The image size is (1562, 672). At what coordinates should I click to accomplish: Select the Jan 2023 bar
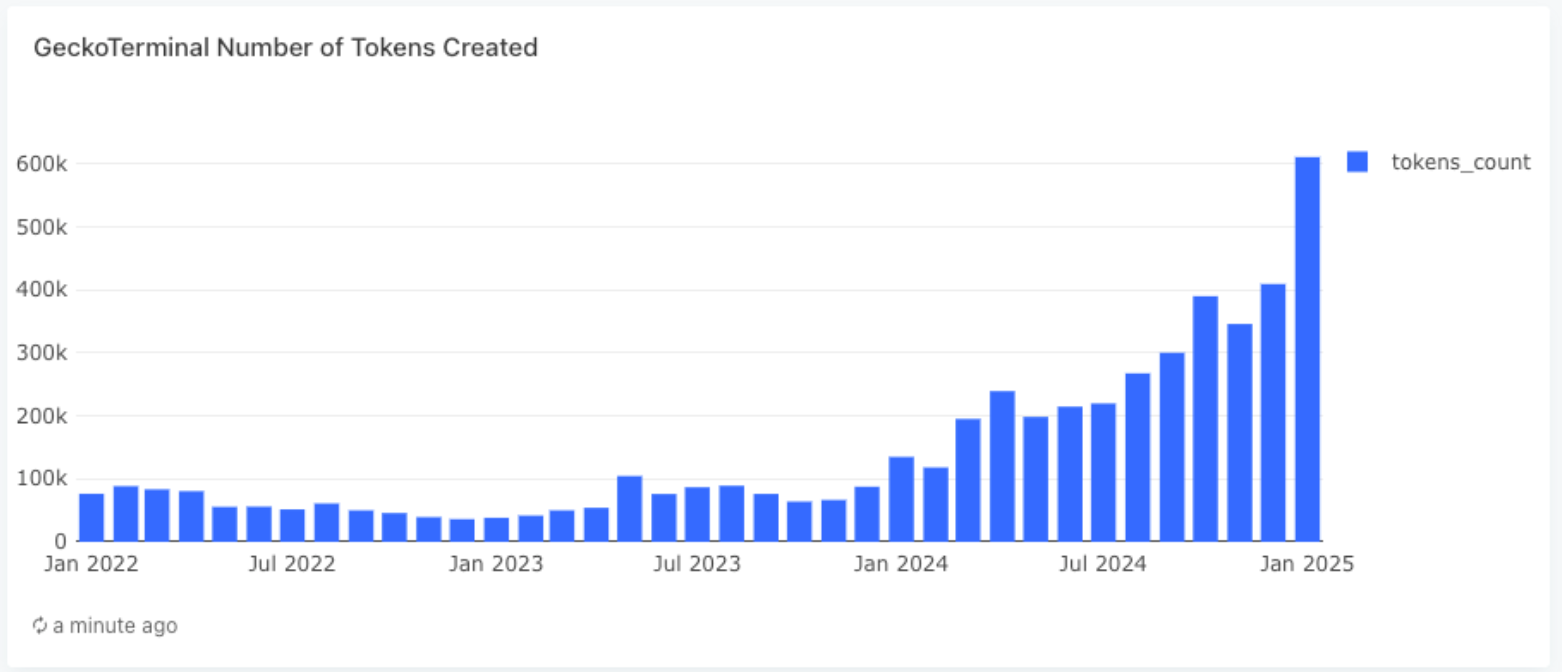496,530
